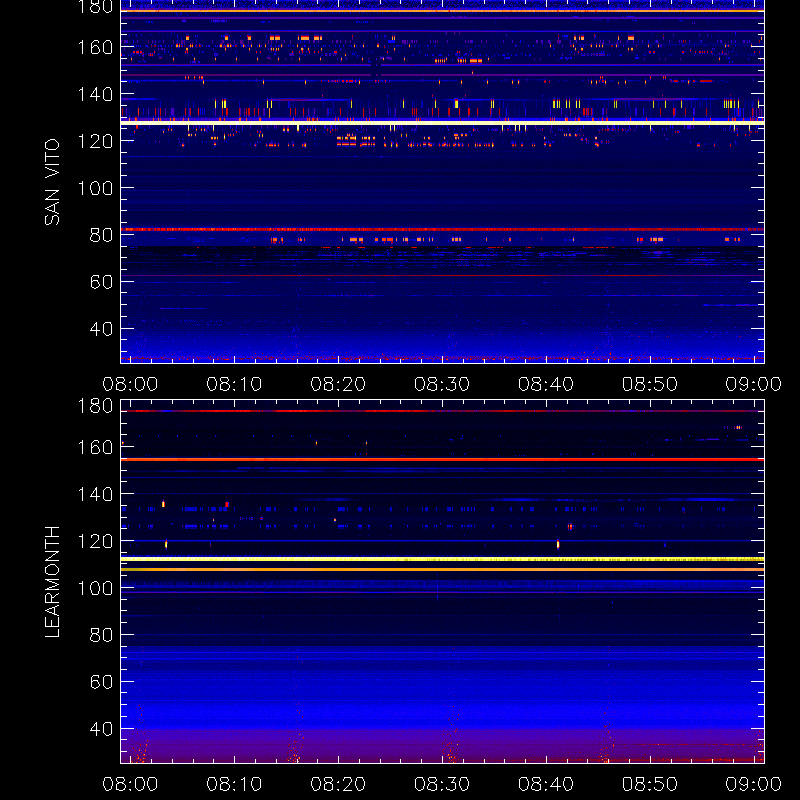Select the 160 frequency label on San Vito plot
The width and height of the screenshot is (800, 800).
point(95,47)
